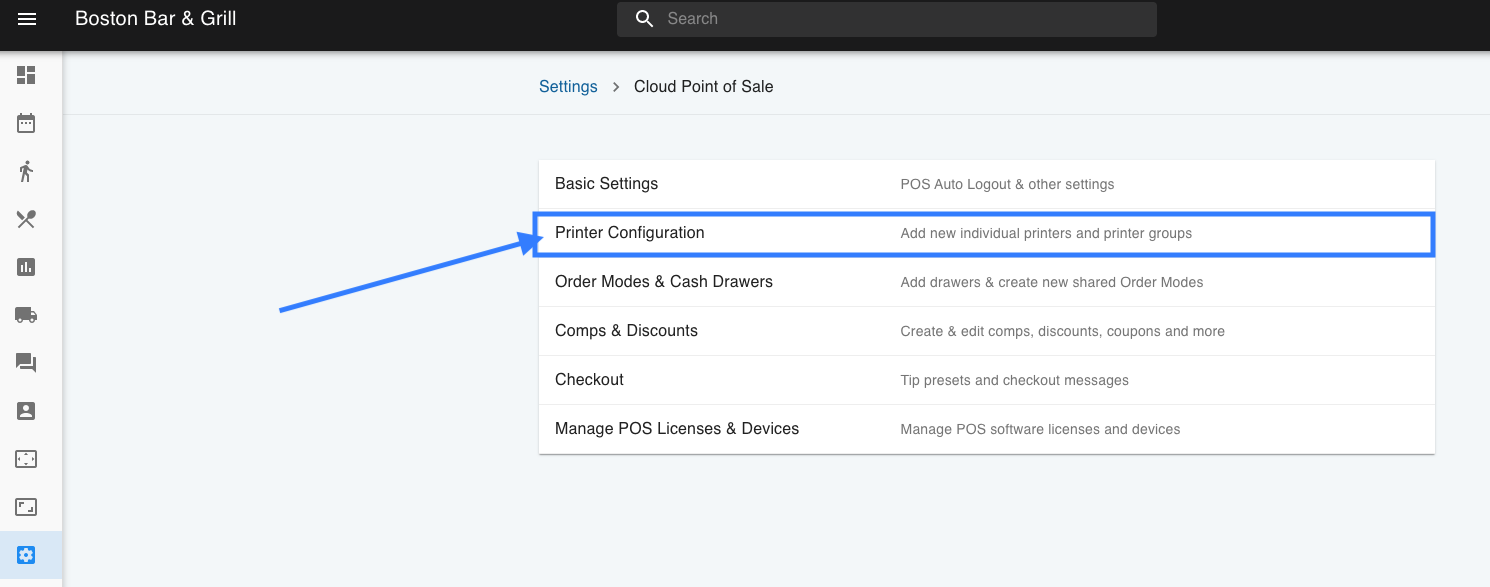Image resolution: width=1490 pixels, height=587 pixels.
Task: Go back to Settings via breadcrumb
Action: pos(568,87)
